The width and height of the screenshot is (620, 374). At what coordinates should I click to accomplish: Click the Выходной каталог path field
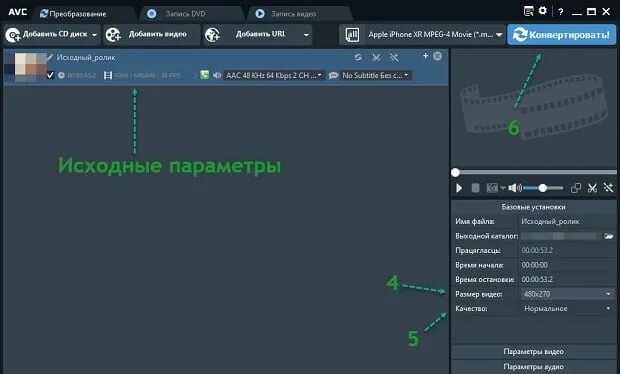coord(560,236)
